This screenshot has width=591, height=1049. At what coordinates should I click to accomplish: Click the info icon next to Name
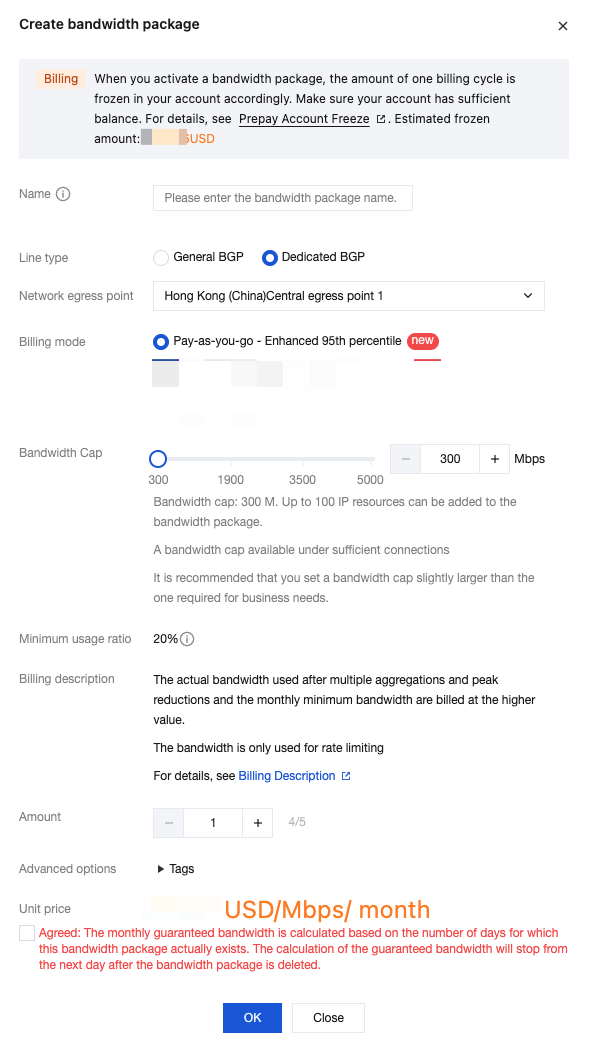pos(63,194)
